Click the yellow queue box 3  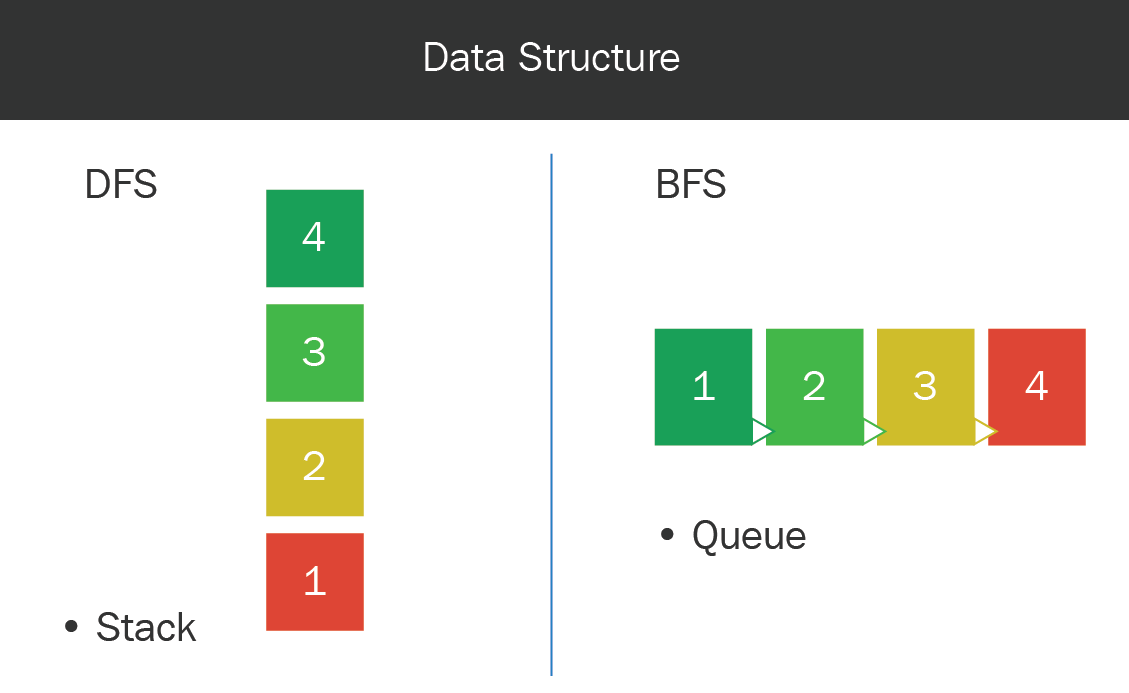click(925, 387)
